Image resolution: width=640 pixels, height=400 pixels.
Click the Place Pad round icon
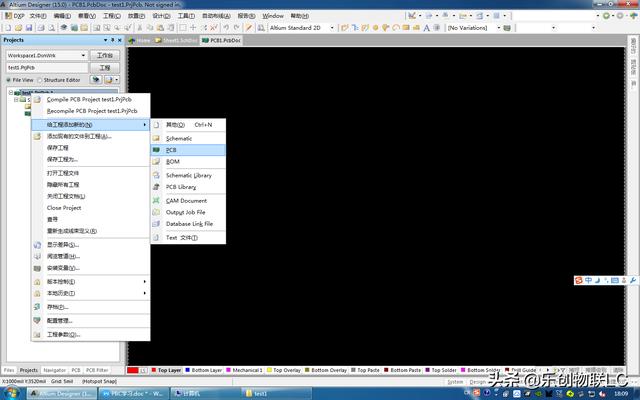click(375, 28)
